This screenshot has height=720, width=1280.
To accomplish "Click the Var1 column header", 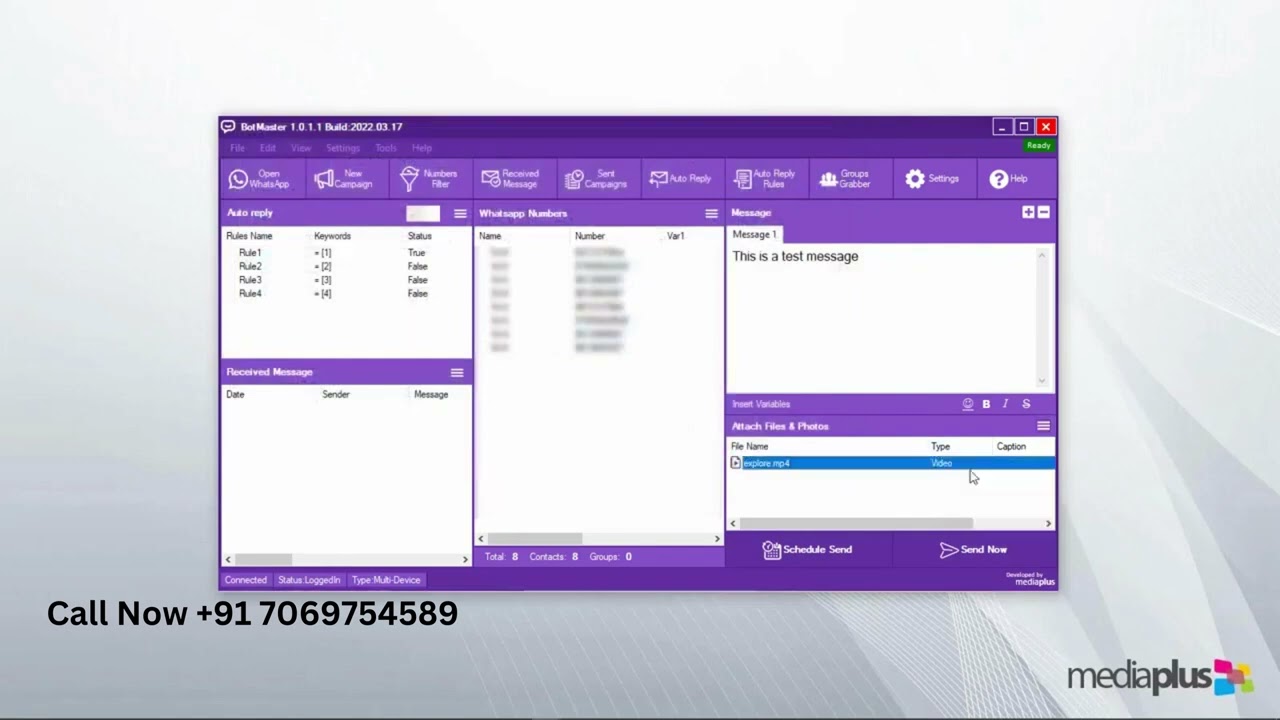I will coord(675,236).
